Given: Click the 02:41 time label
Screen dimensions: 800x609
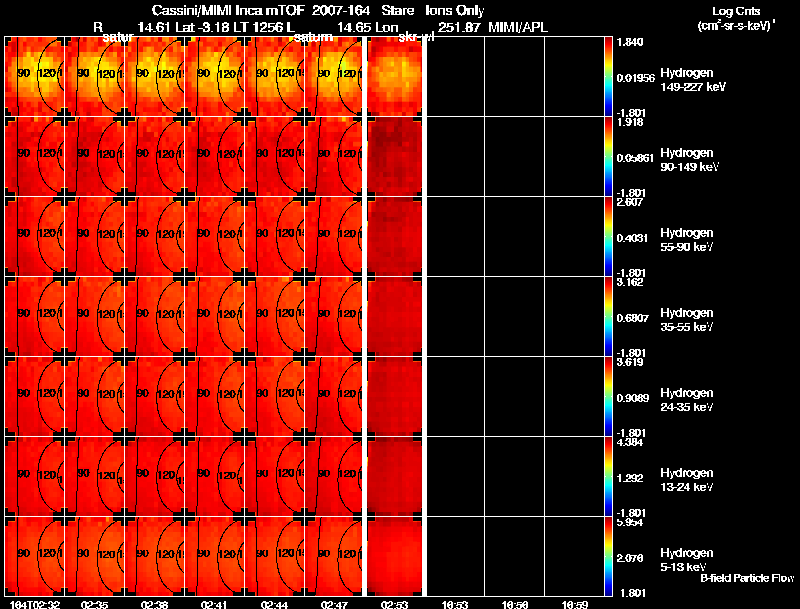Looking at the screenshot, I should pyautogui.click(x=215, y=604).
